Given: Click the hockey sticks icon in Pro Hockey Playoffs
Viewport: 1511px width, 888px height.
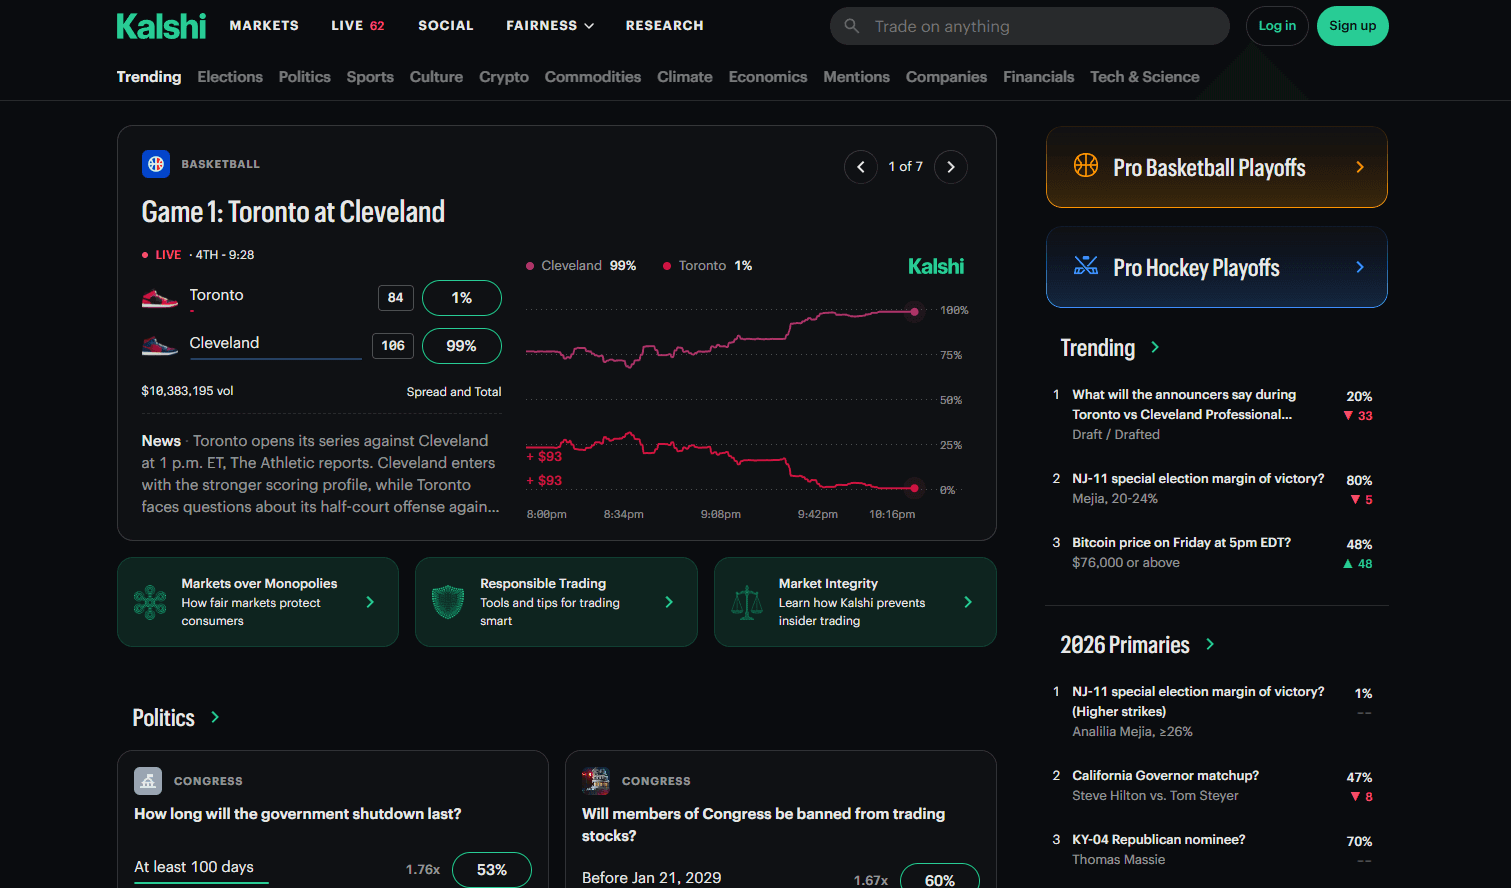Looking at the screenshot, I should click(x=1086, y=266).
